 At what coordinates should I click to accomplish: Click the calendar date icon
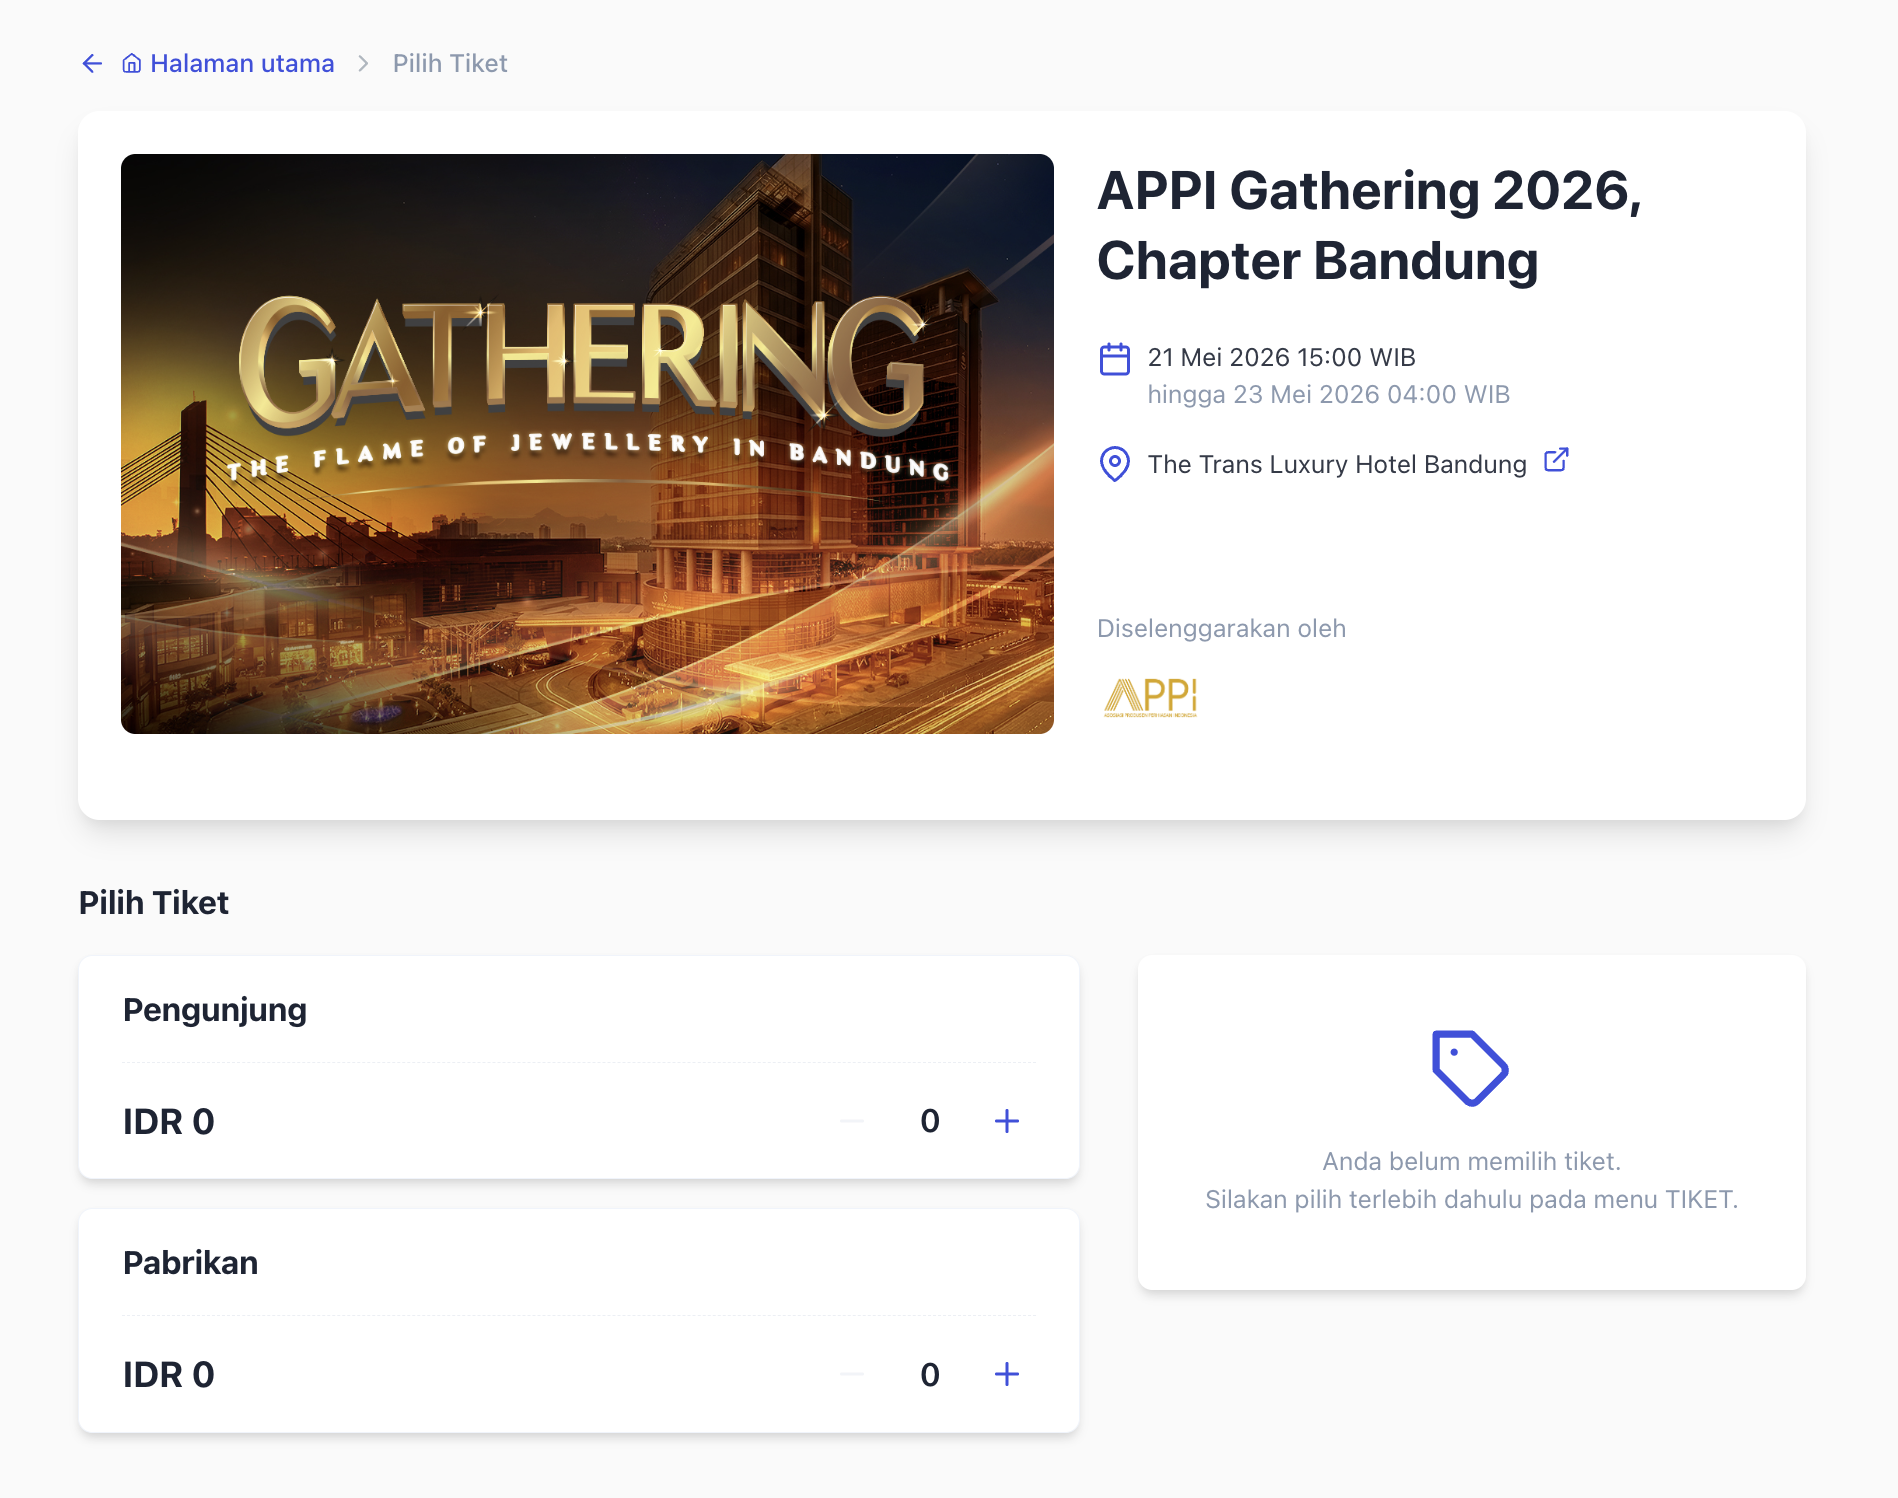tap(1115, 359)
